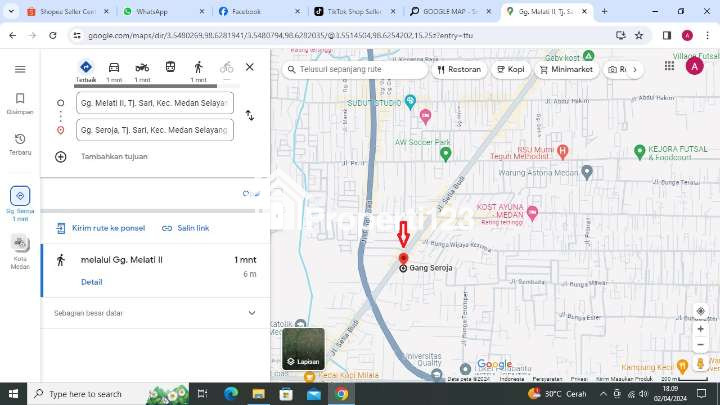Click KOST AYUNA MEDAN marker

[x=532, y=213]
